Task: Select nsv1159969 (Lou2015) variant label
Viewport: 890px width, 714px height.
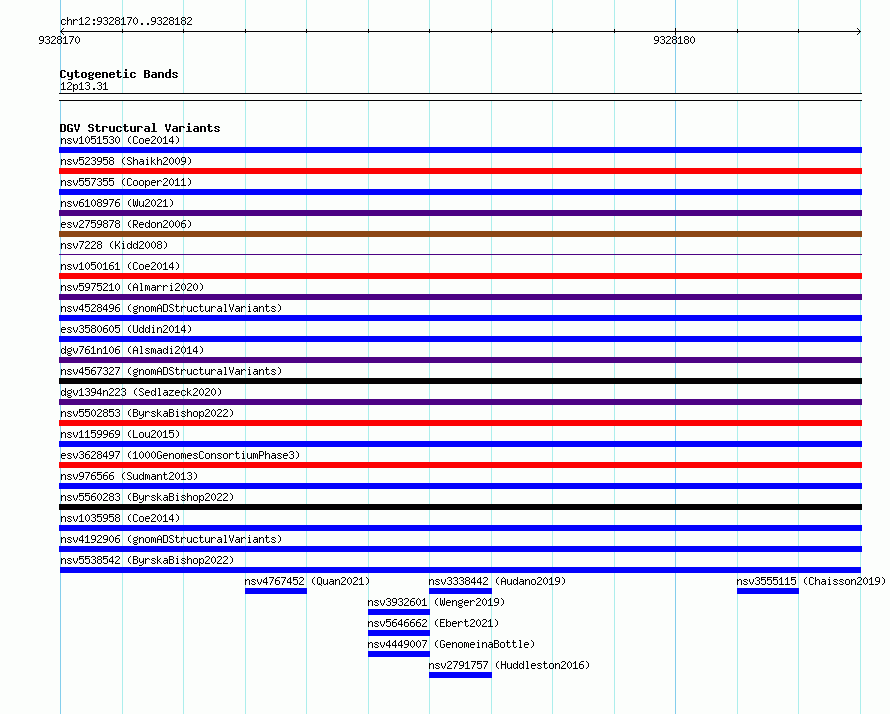Action: click(120, 434)
